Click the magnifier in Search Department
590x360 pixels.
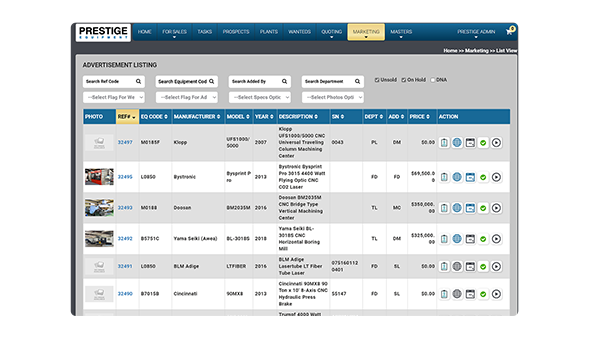click(x=357, y=81)
